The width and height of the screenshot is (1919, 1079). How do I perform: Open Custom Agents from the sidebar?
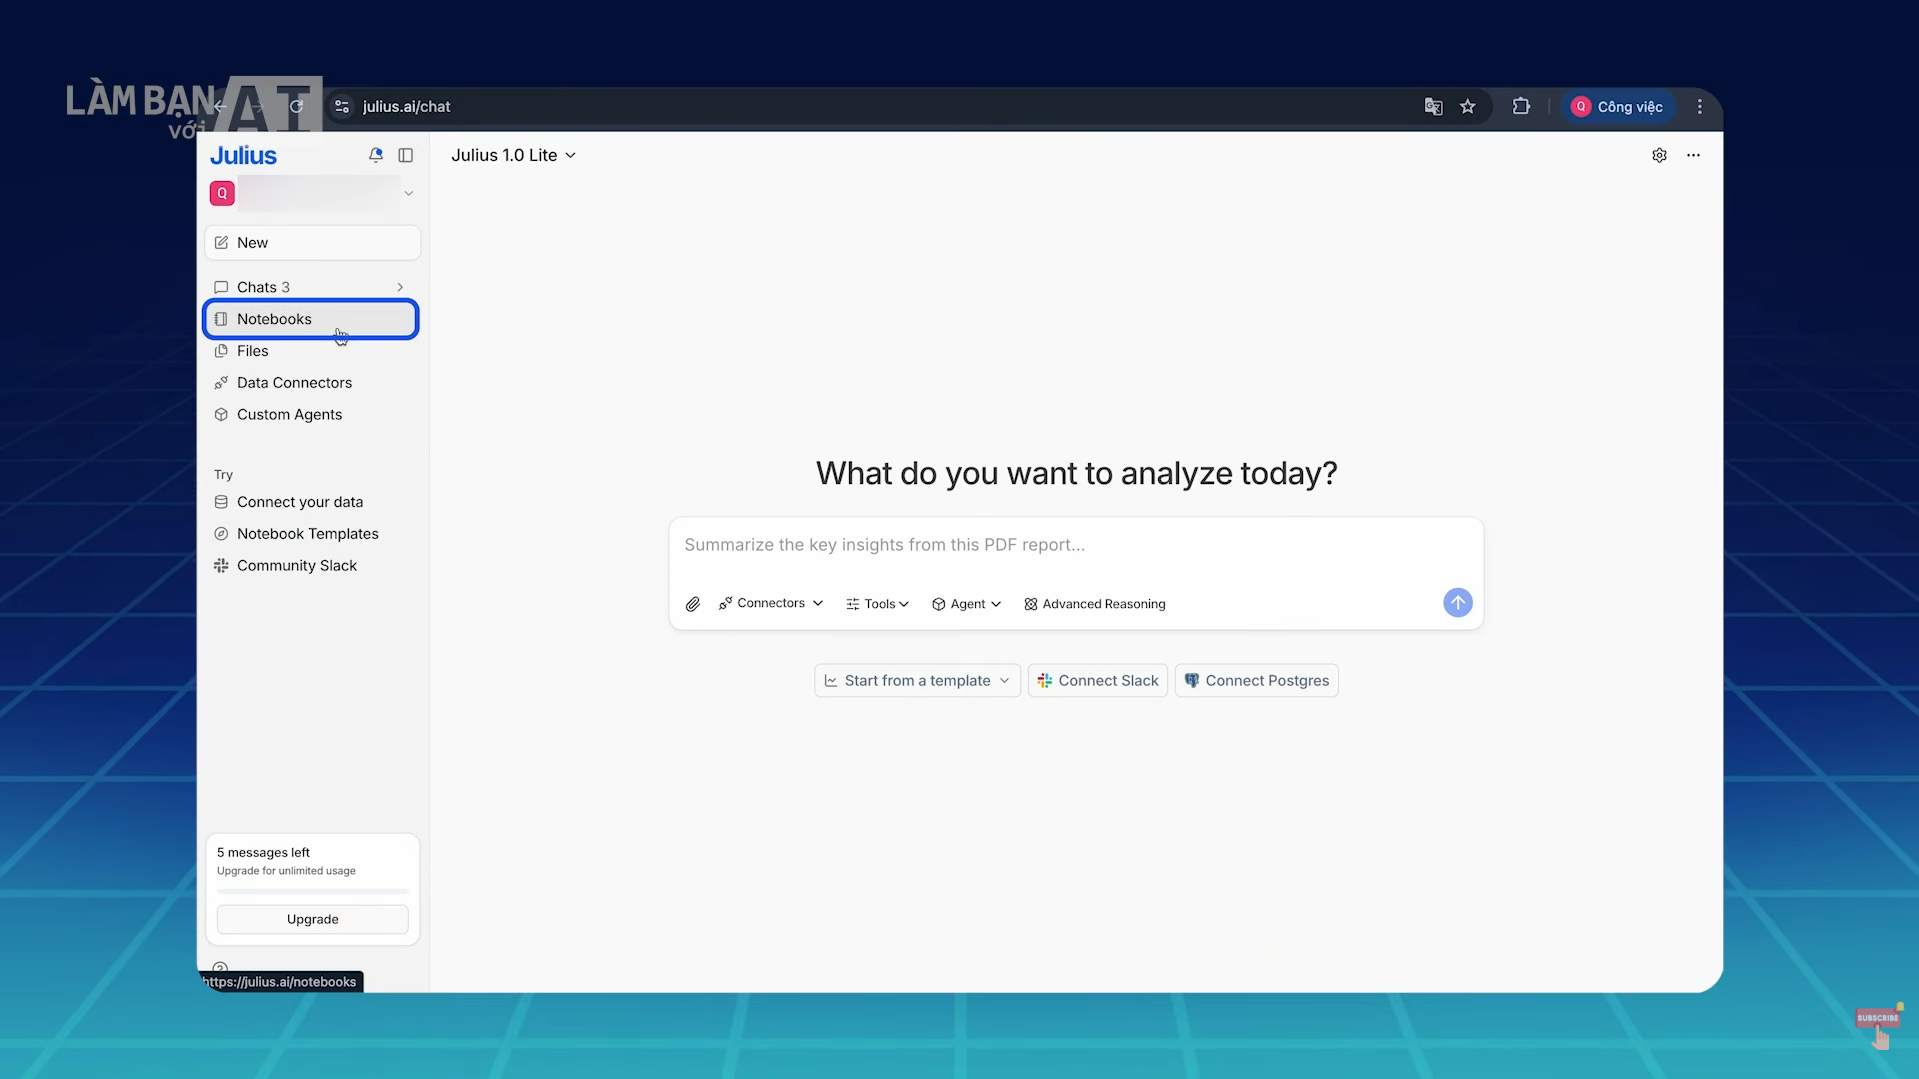click(x=289, y=414)
